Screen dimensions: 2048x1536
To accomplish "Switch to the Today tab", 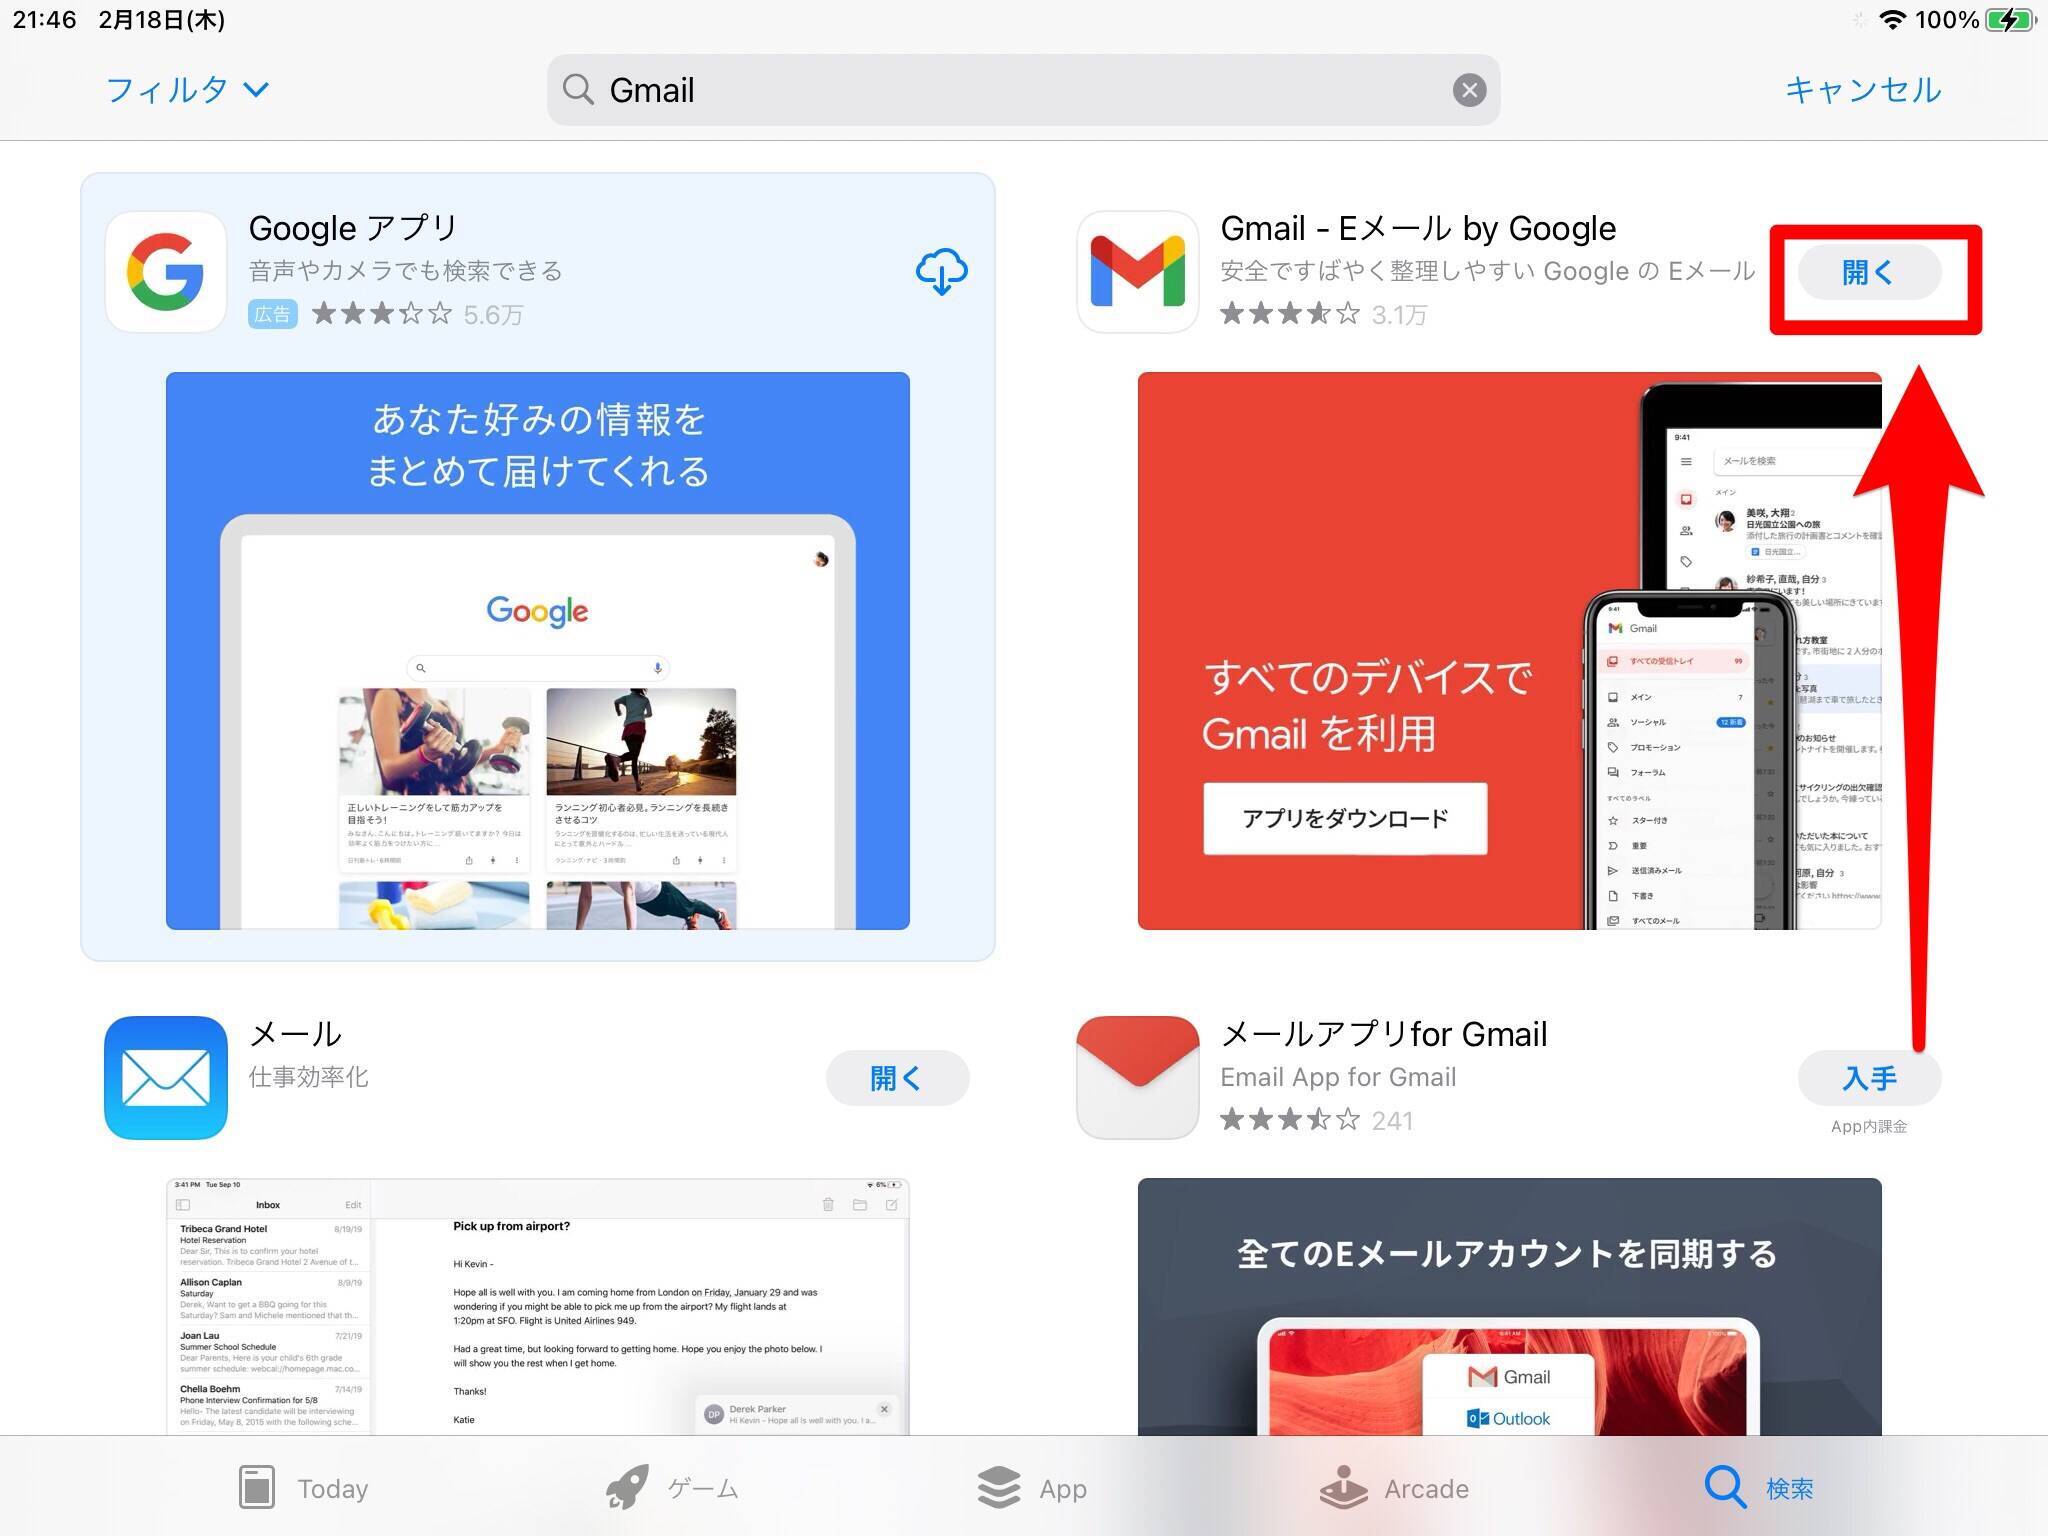I will click(x=304, y=1488).
